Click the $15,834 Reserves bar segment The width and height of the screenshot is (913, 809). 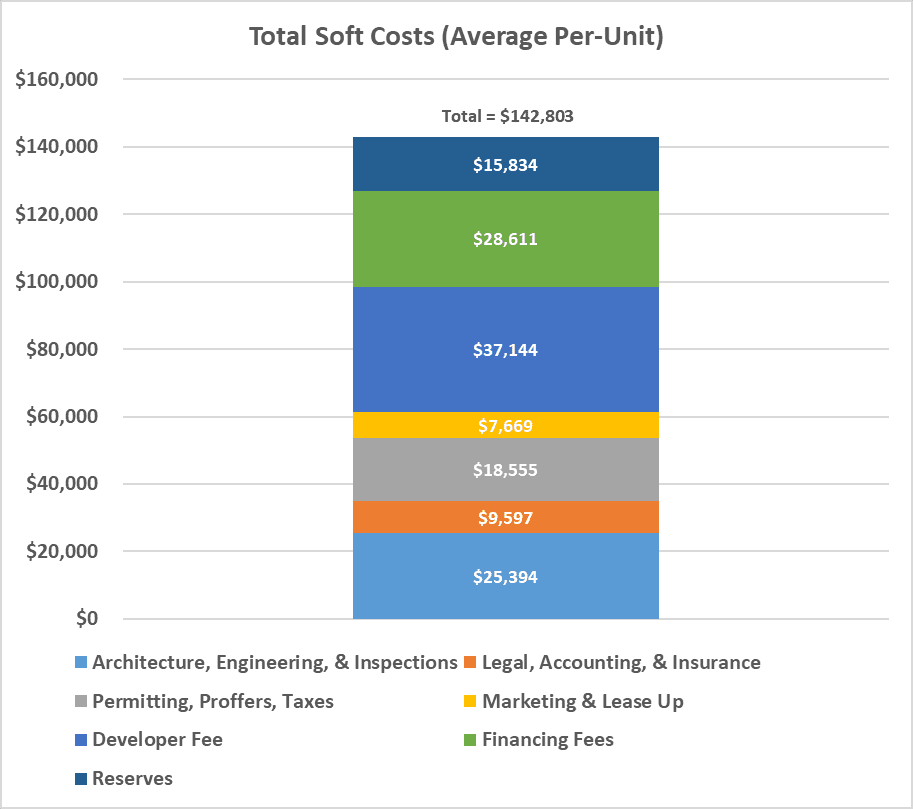[x=505, y=164]
